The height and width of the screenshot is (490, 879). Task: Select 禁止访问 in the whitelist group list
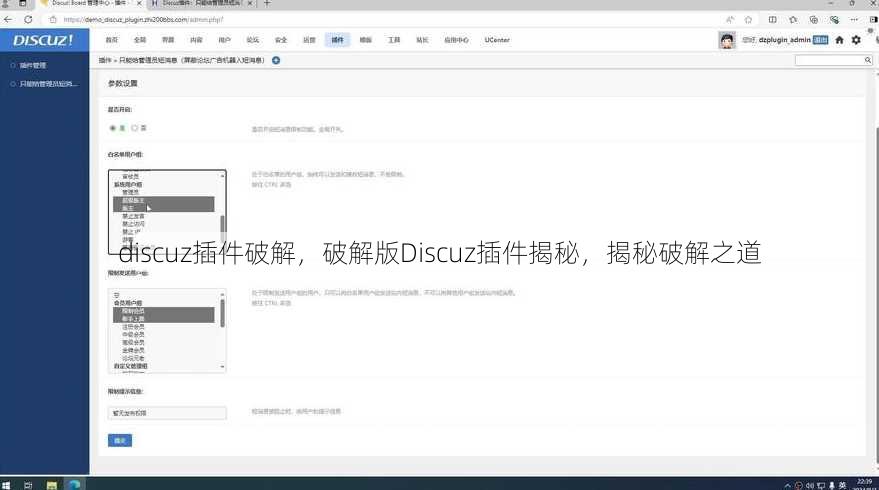(133, 224)
